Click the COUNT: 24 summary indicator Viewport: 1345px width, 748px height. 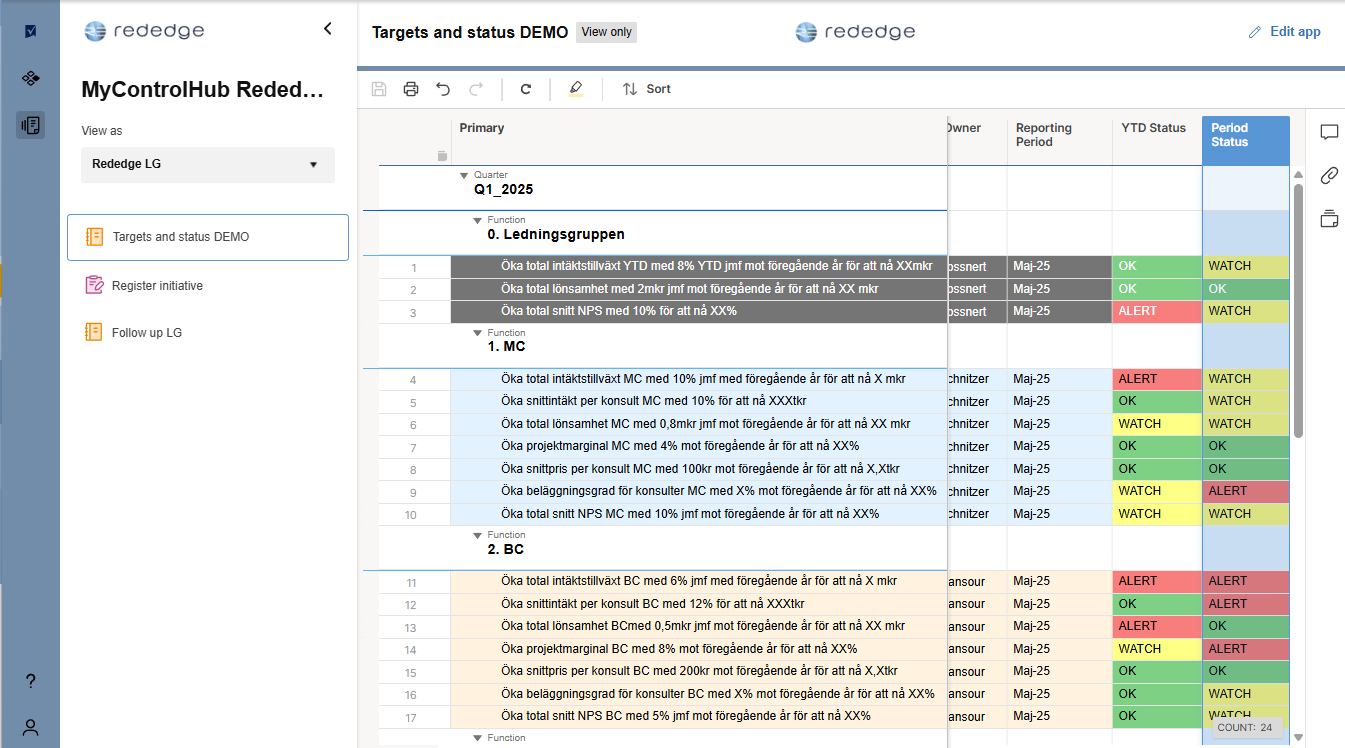(1245, 728)
